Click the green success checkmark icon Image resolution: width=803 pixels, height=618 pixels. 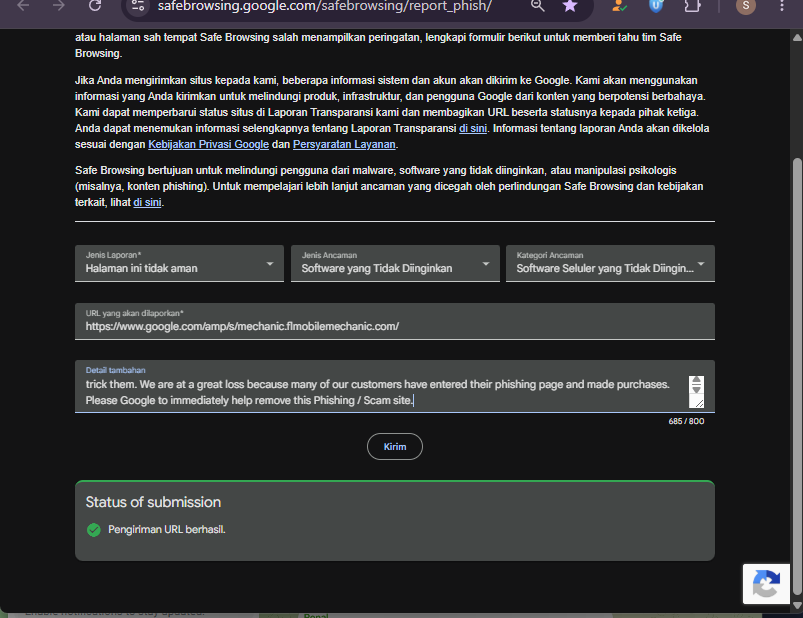(94, 530)
